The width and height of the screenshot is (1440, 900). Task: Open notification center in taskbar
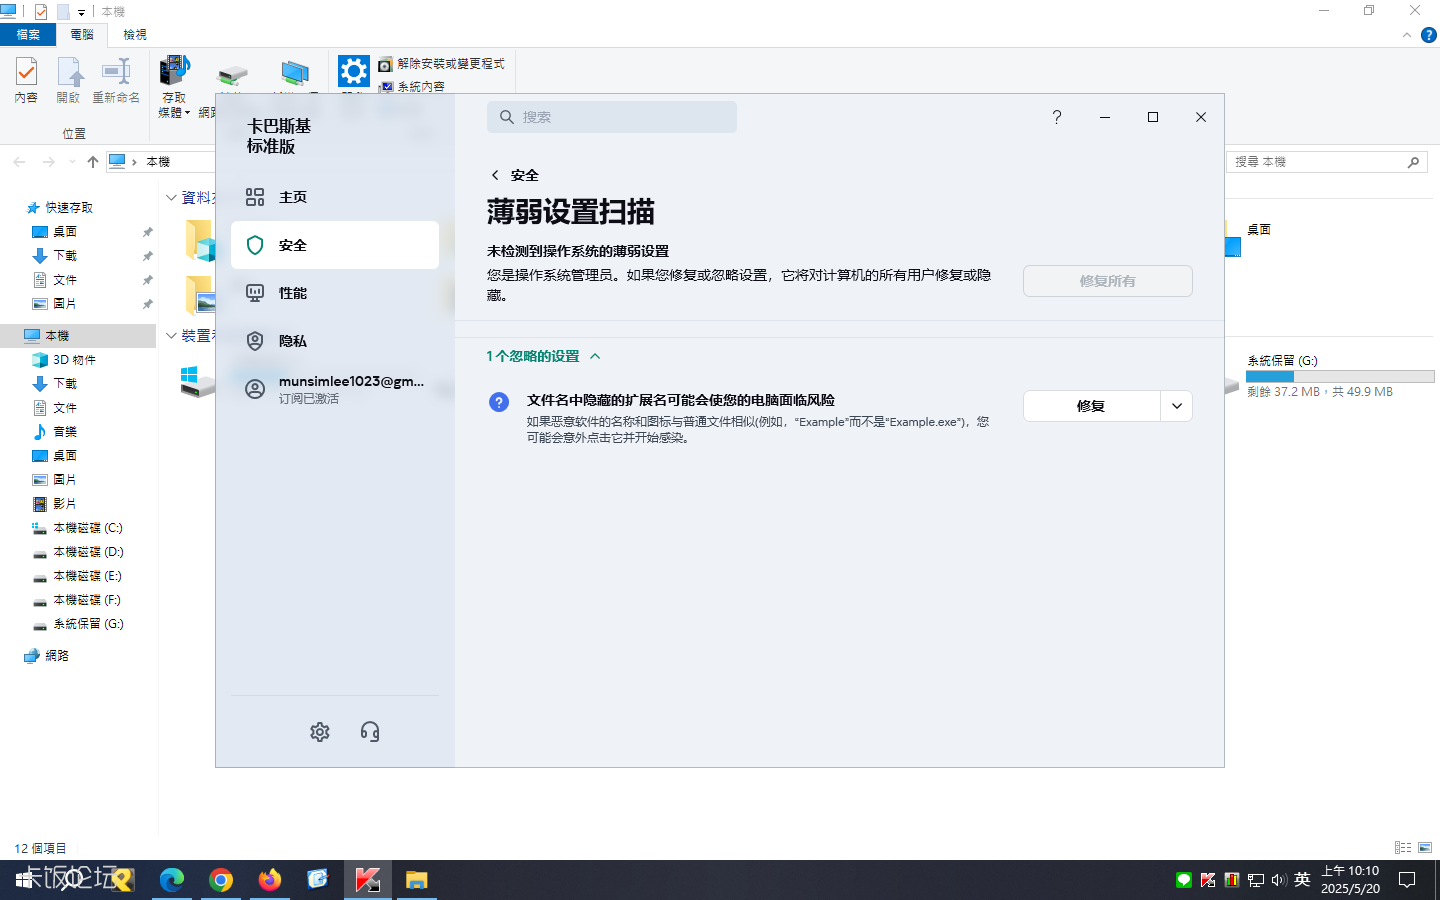click(x=1407, y=880)
